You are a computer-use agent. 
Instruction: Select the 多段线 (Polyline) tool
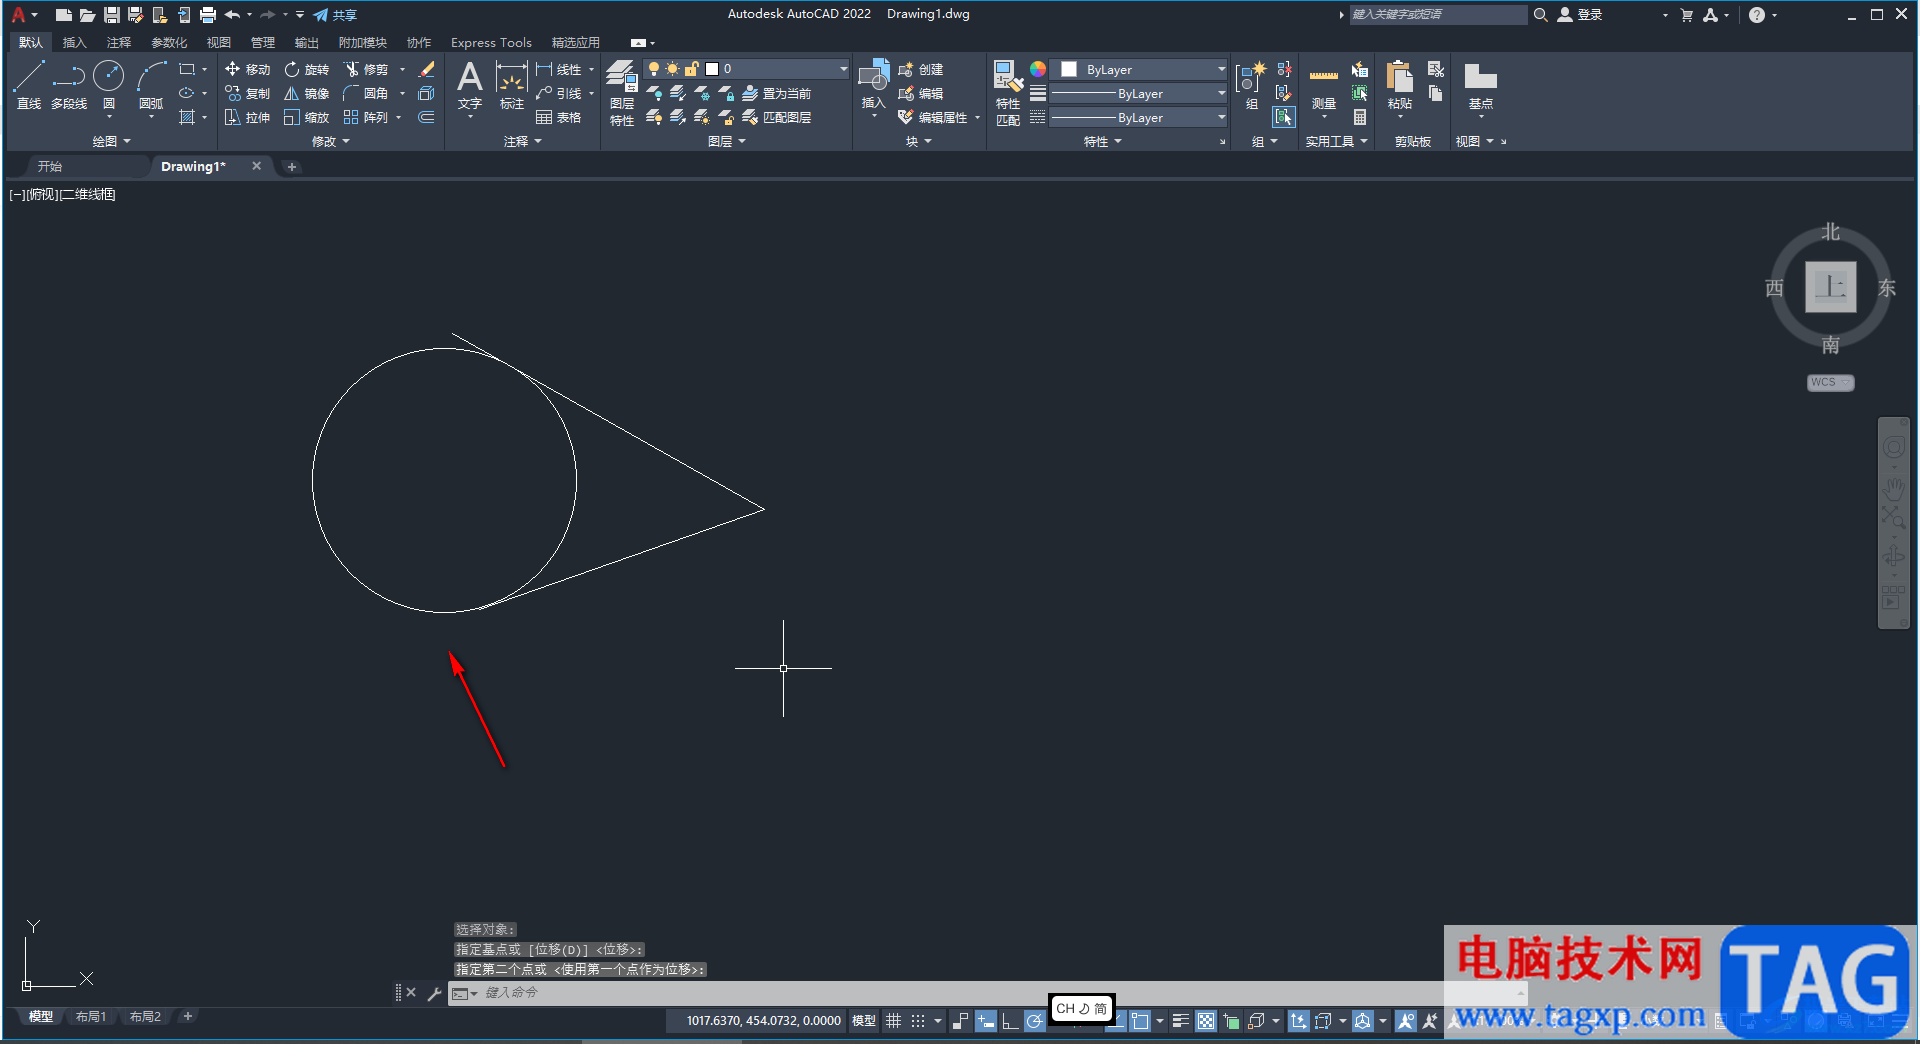[69, 85]
